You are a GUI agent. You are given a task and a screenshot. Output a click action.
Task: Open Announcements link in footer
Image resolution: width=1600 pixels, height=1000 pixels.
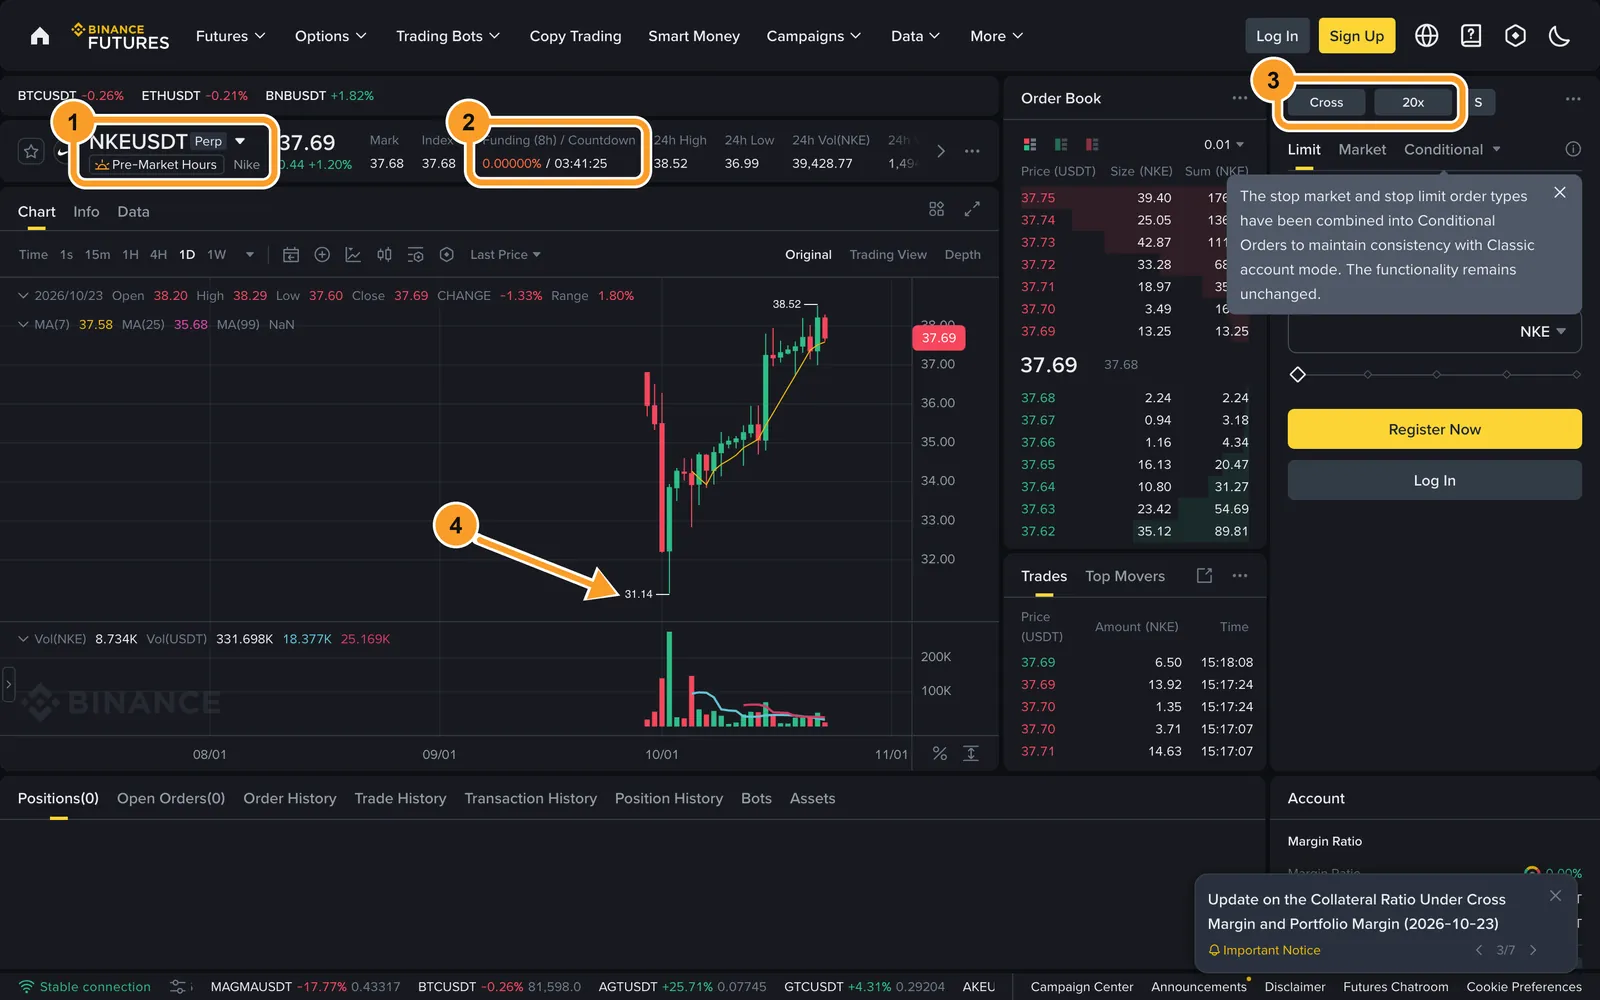coord(1199,987)
